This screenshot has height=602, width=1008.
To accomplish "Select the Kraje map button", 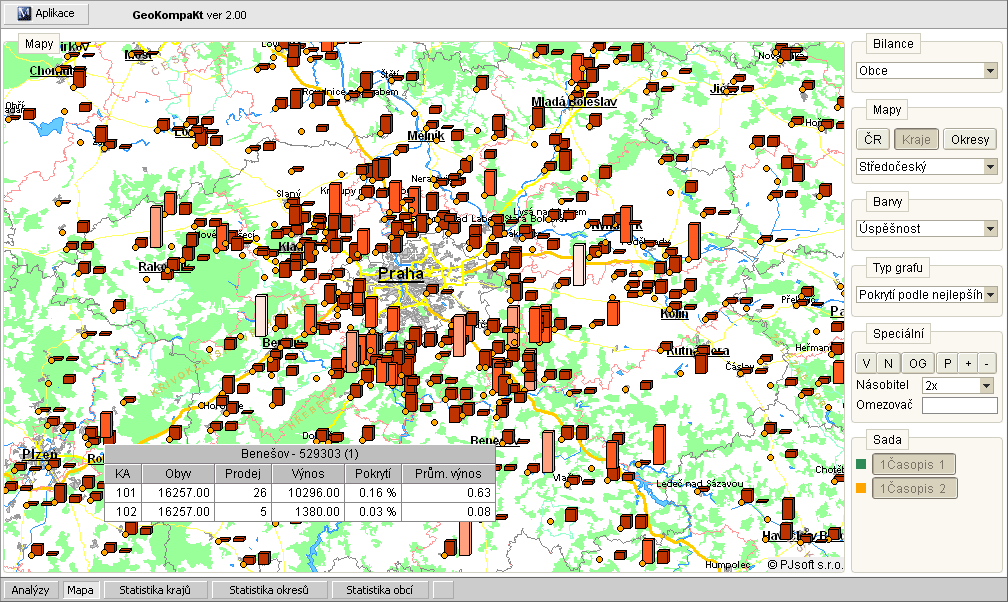I will [915, 140].
